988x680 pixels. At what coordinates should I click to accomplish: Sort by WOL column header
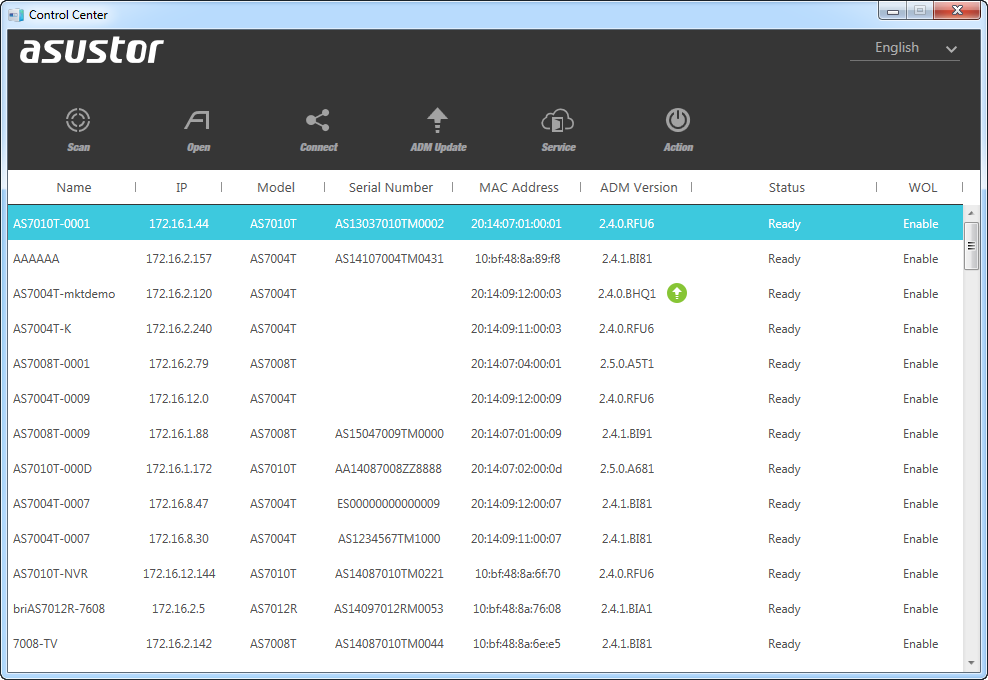[922, 187]
